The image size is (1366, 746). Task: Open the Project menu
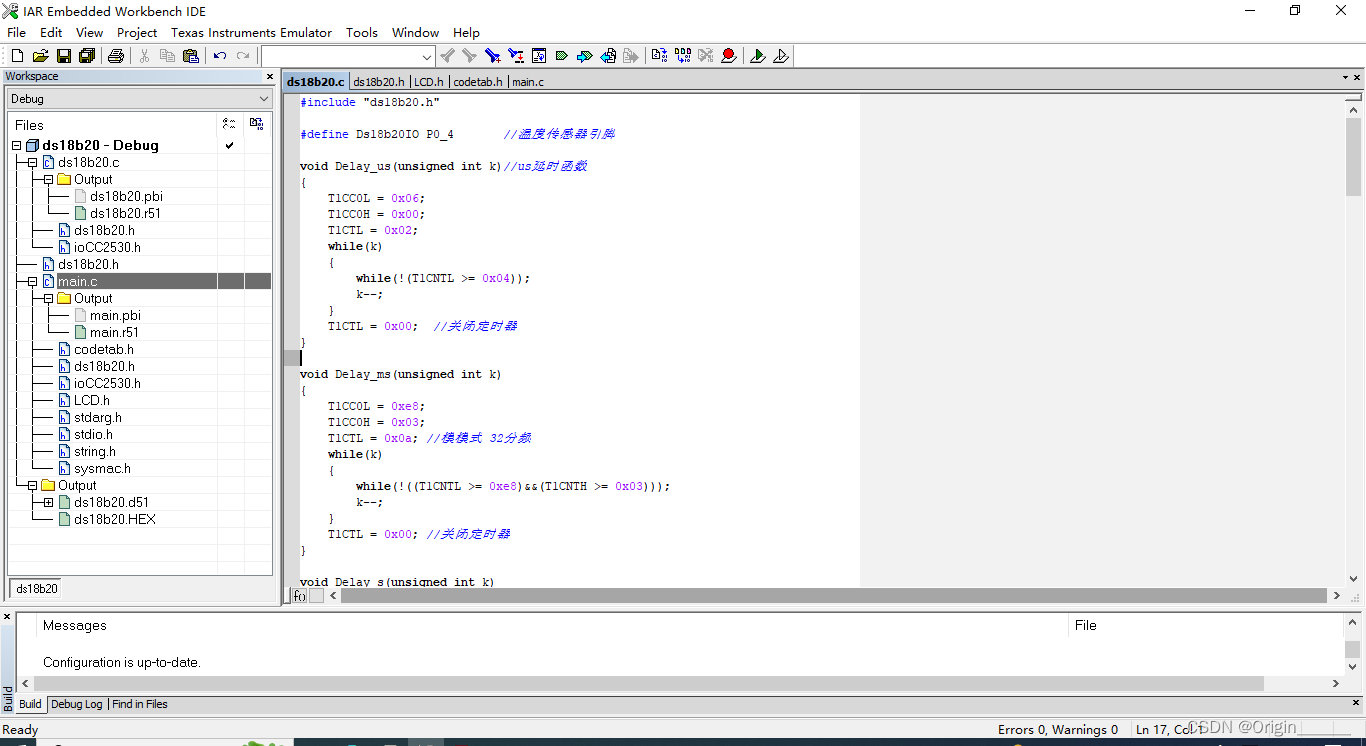pos(137,33)
